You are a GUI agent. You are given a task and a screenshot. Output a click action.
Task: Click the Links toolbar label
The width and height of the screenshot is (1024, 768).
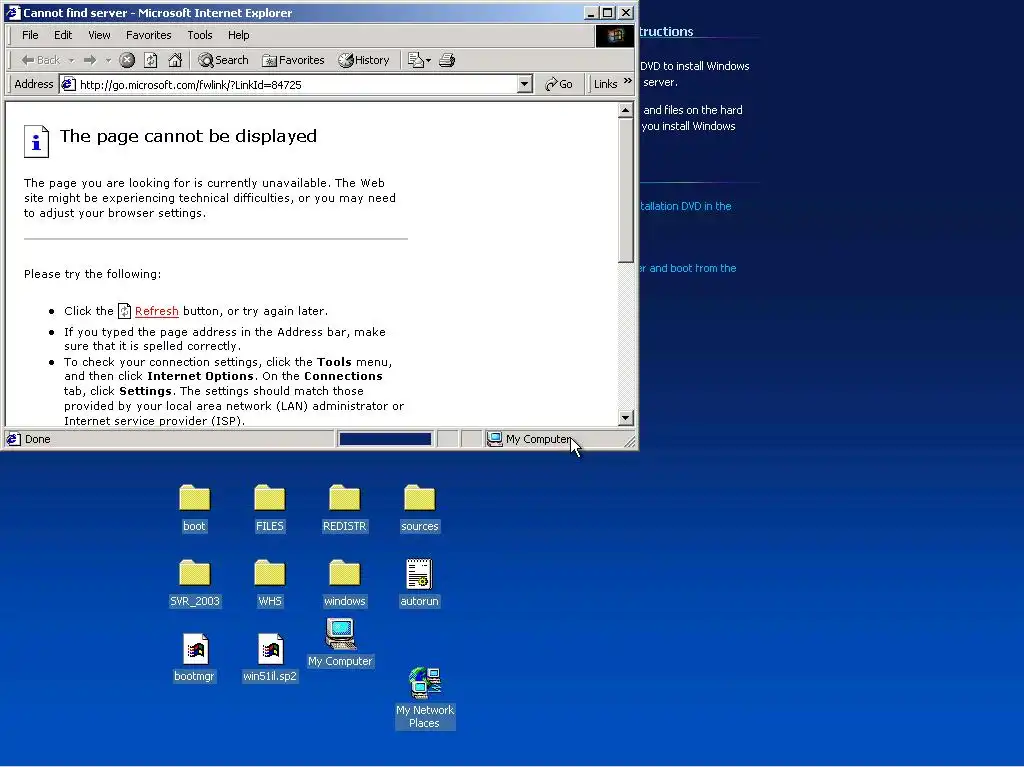605,84
